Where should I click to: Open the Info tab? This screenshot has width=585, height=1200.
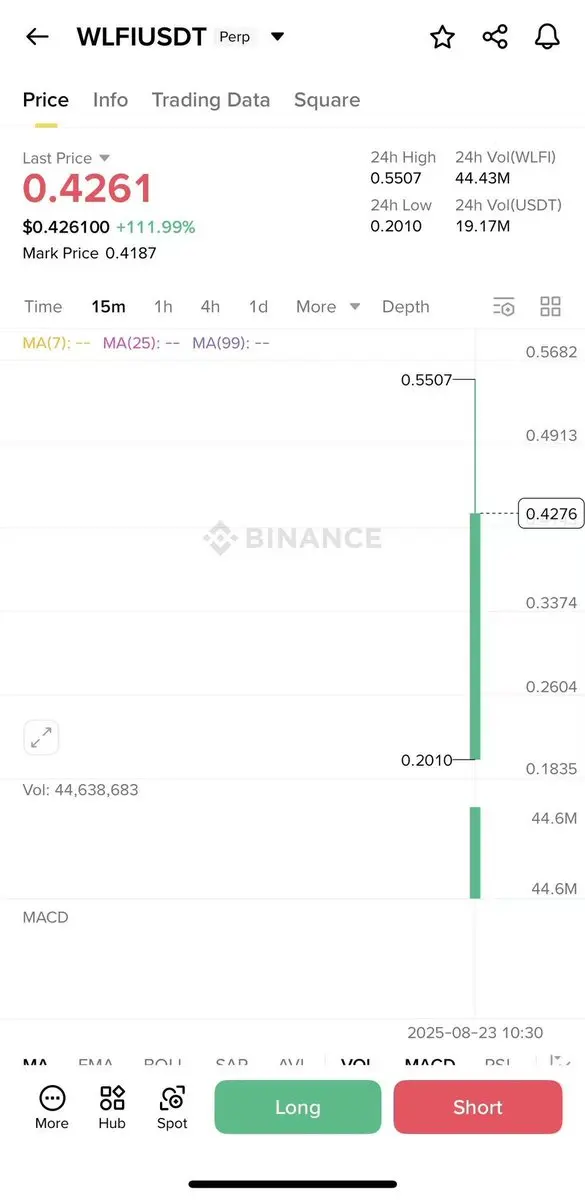[x=110, y=100]
